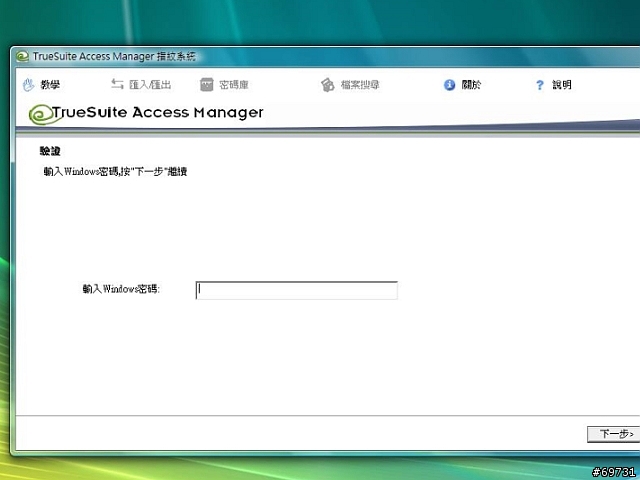
Task: Open the 密碼庫 password bank icon
Action: click(207, 84)
